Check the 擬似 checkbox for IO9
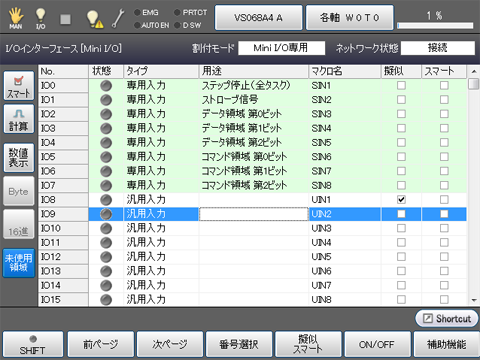Screen dimensions: 480x360 pos(401,214)
